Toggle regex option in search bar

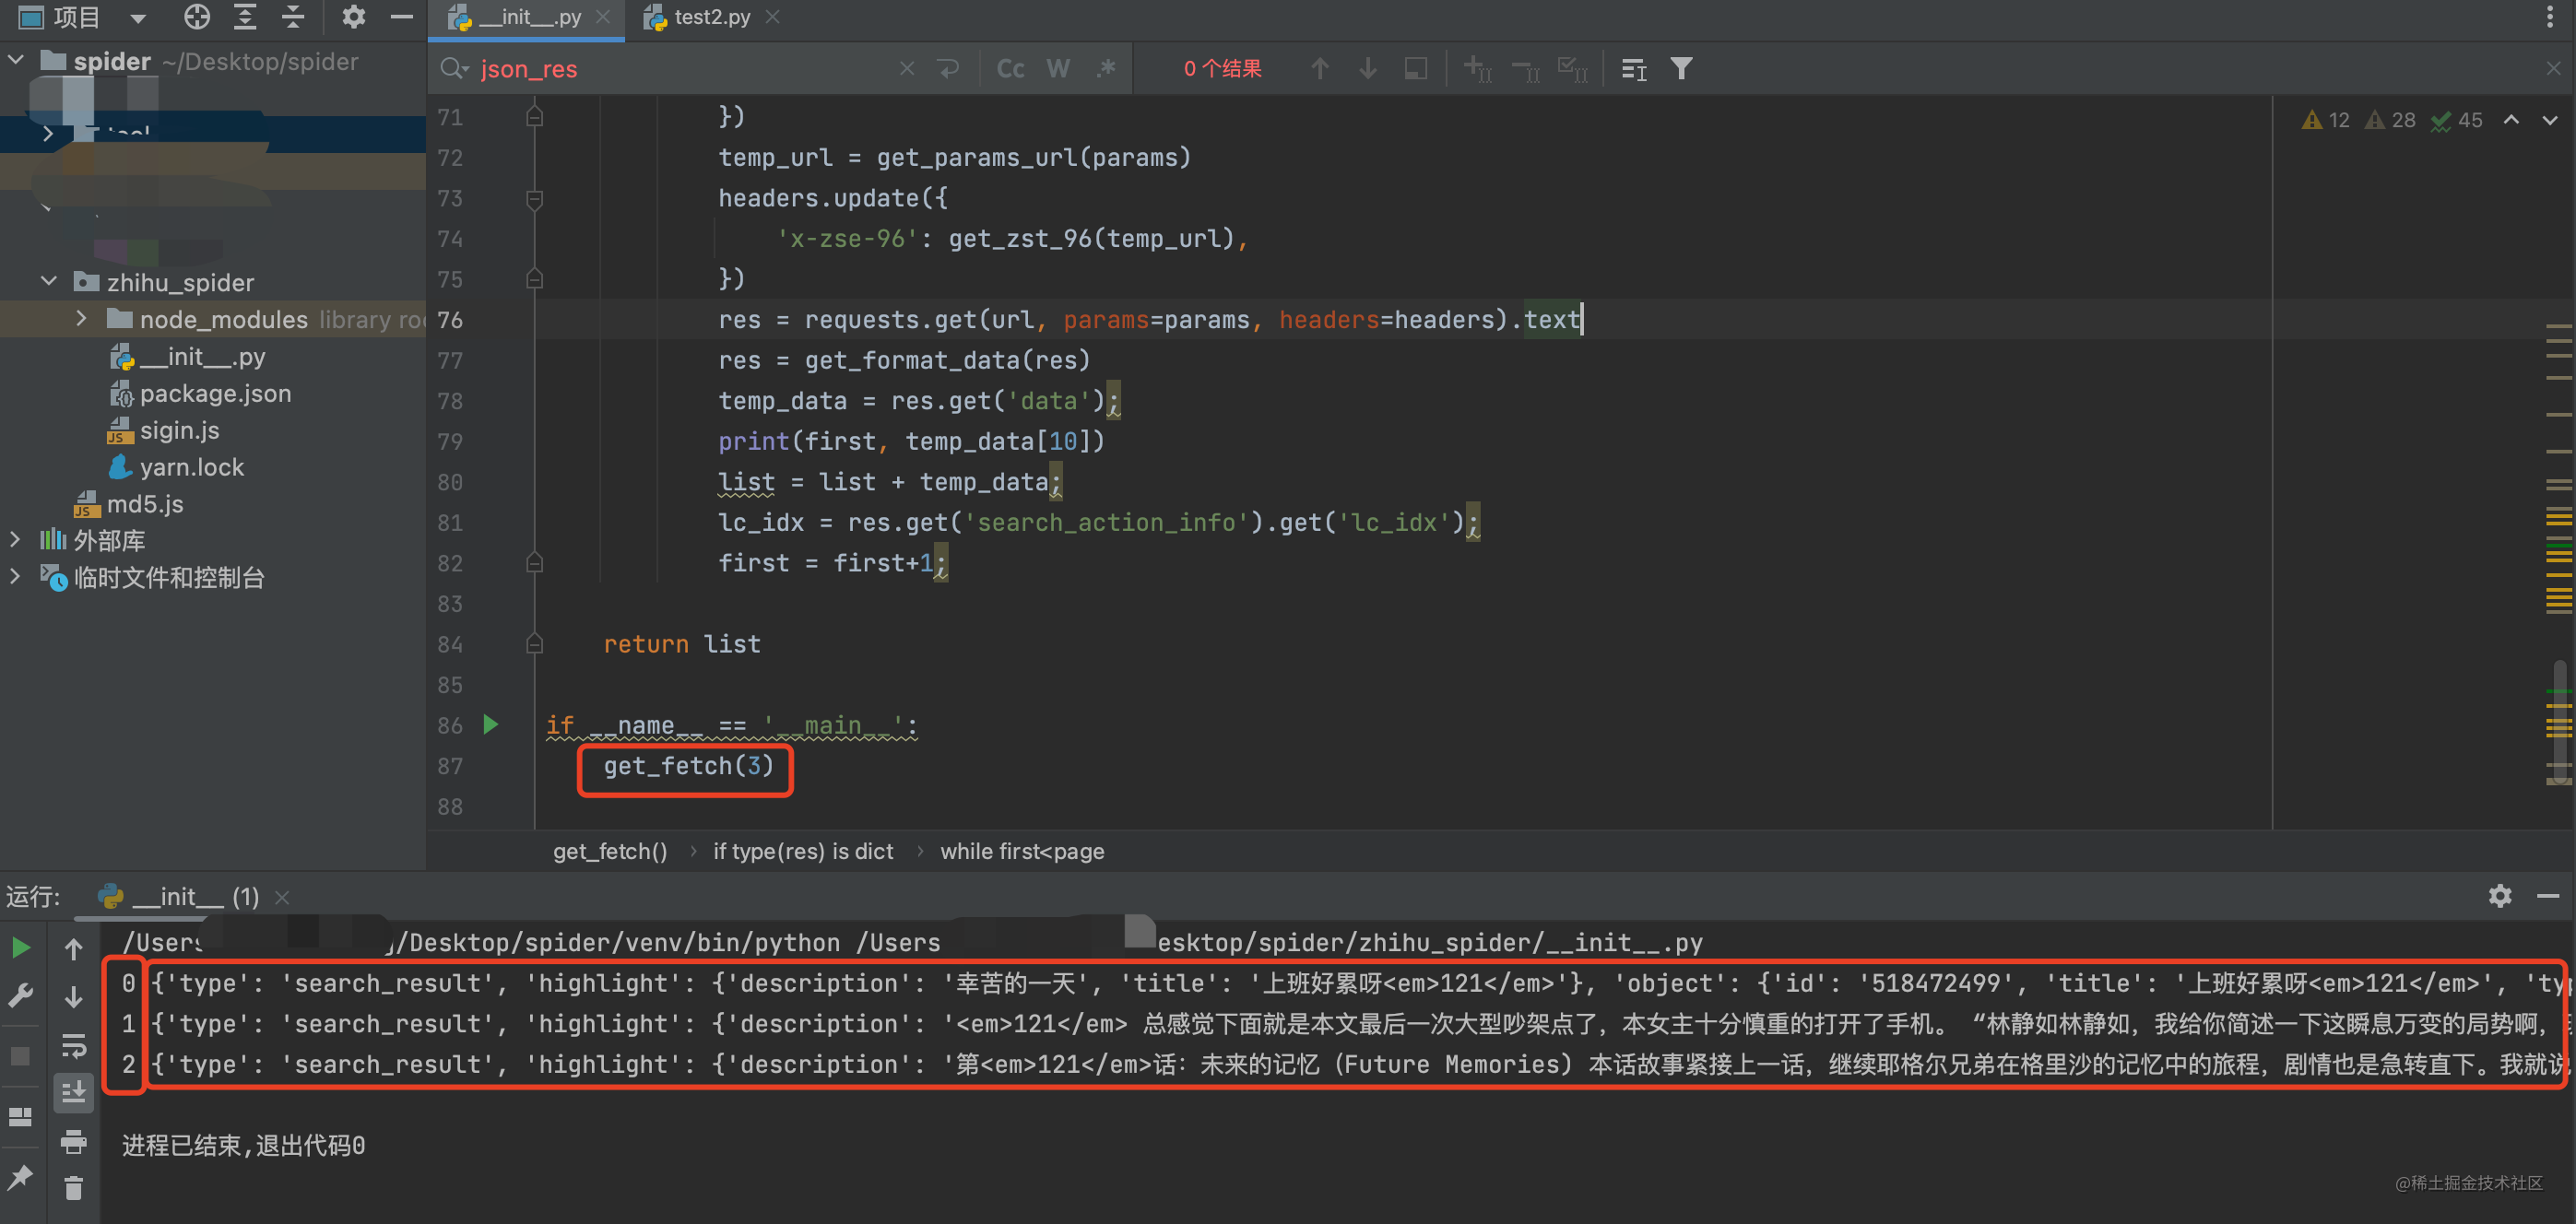tap(1105, 69)
